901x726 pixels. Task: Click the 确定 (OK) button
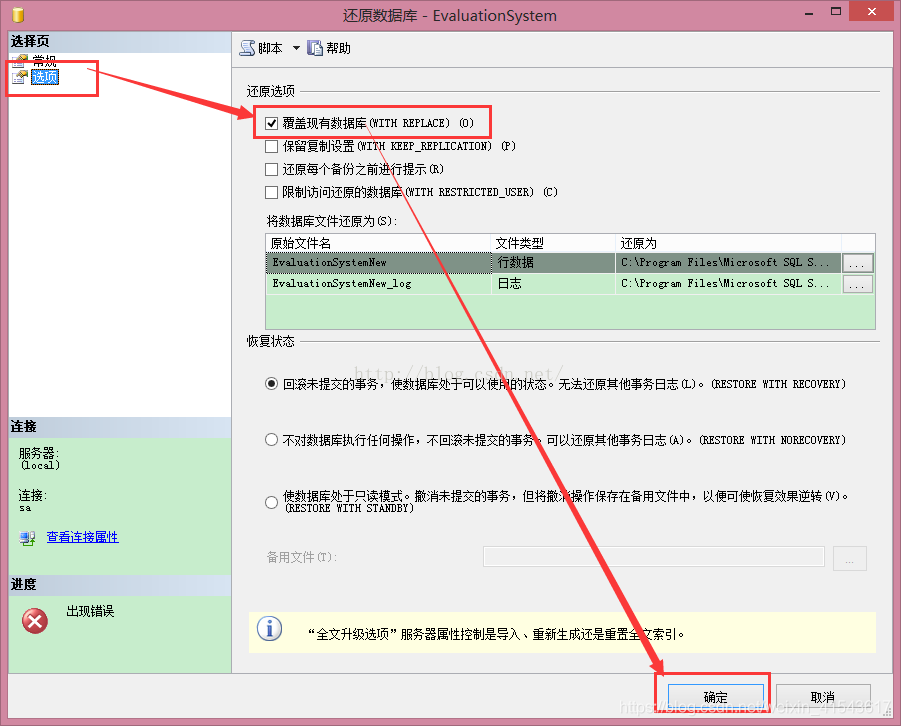[x=715, y=697]
